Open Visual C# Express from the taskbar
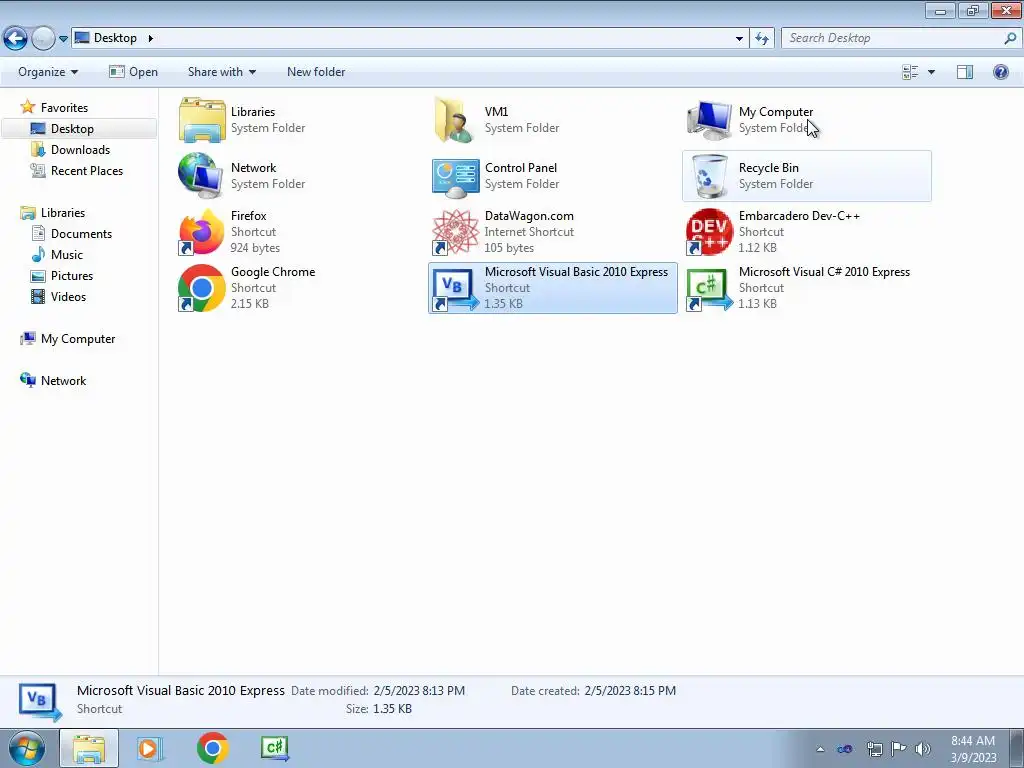The width and height of the screenshot is (1024, 768). click(274, 748)
